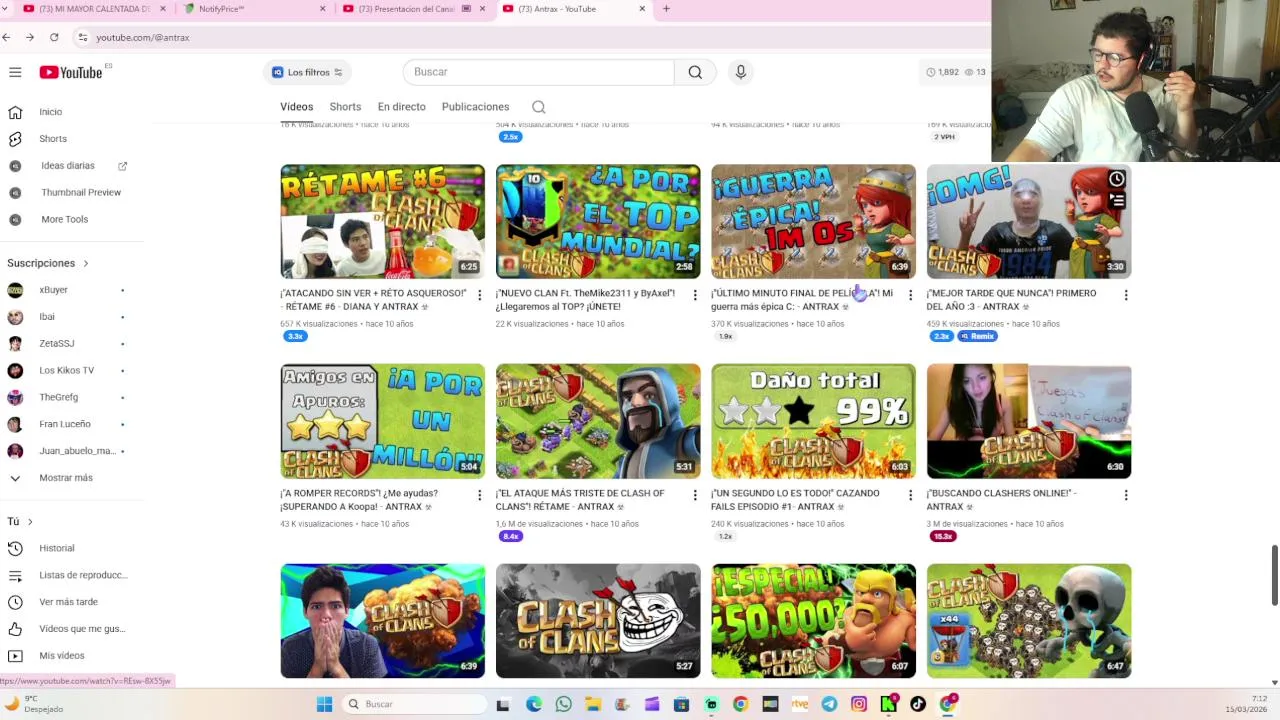Click the browser address bar URL
The width and height of the screenshot is (1280, 720).
(143, 37)
